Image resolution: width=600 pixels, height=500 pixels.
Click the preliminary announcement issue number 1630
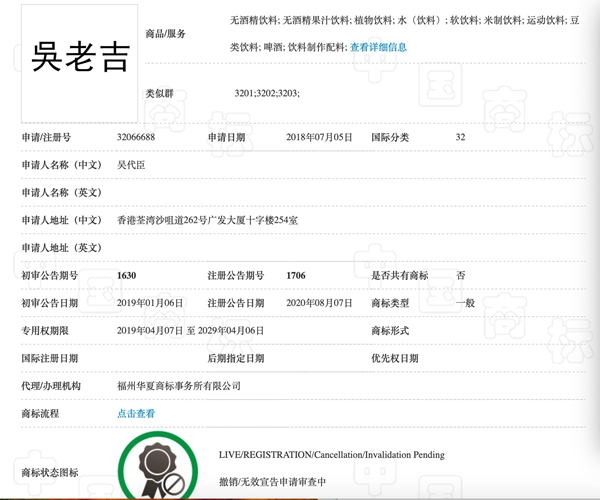click(x=126, y=275)
